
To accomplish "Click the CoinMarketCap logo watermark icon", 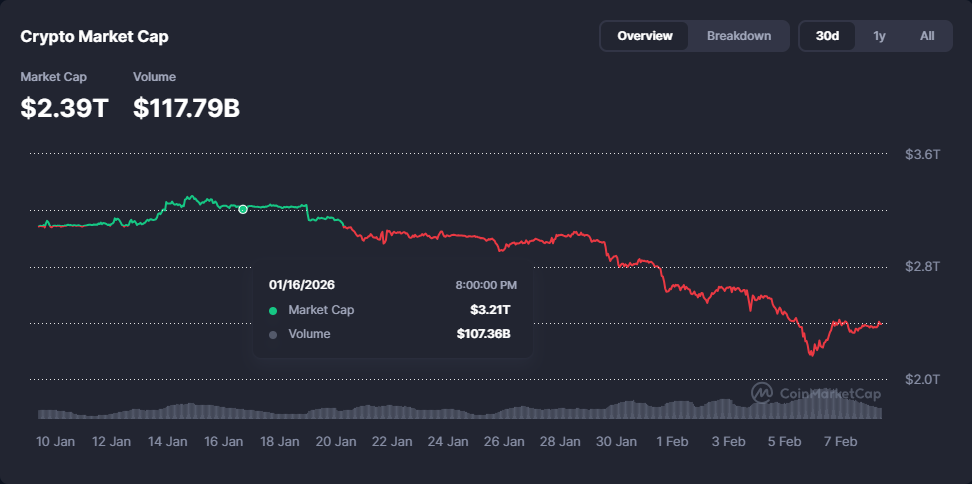I will [x=762, y=393].
